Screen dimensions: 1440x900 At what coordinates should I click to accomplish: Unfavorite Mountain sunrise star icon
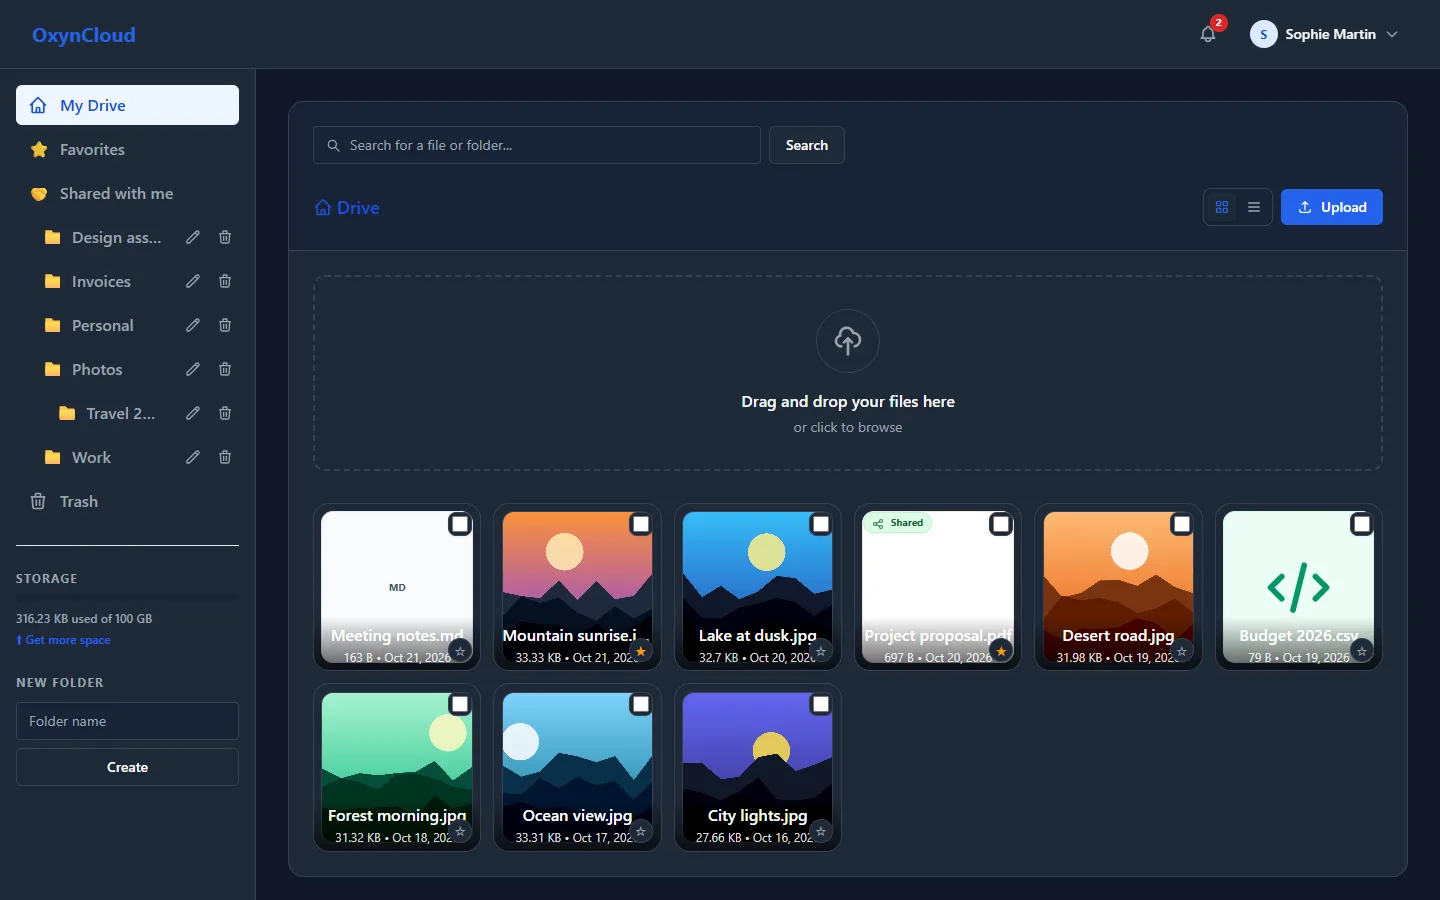(641, 651)
